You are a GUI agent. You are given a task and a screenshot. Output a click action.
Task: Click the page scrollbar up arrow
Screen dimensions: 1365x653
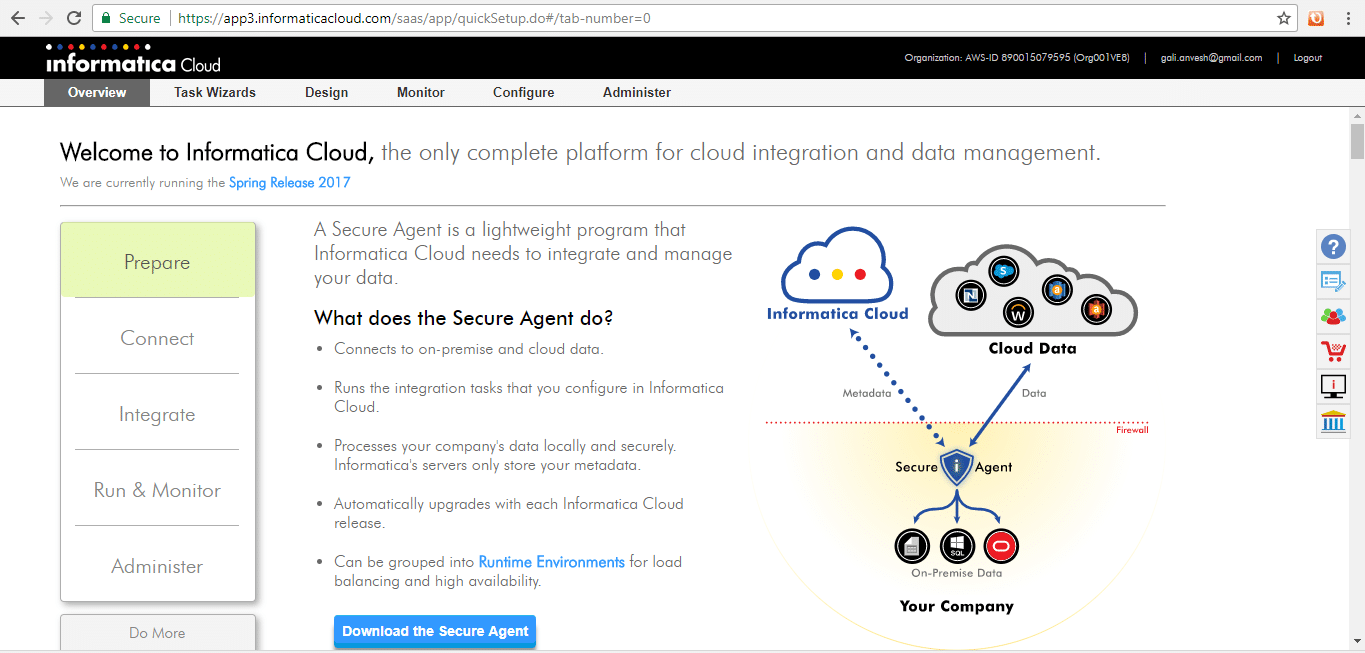pos(1357,116)
